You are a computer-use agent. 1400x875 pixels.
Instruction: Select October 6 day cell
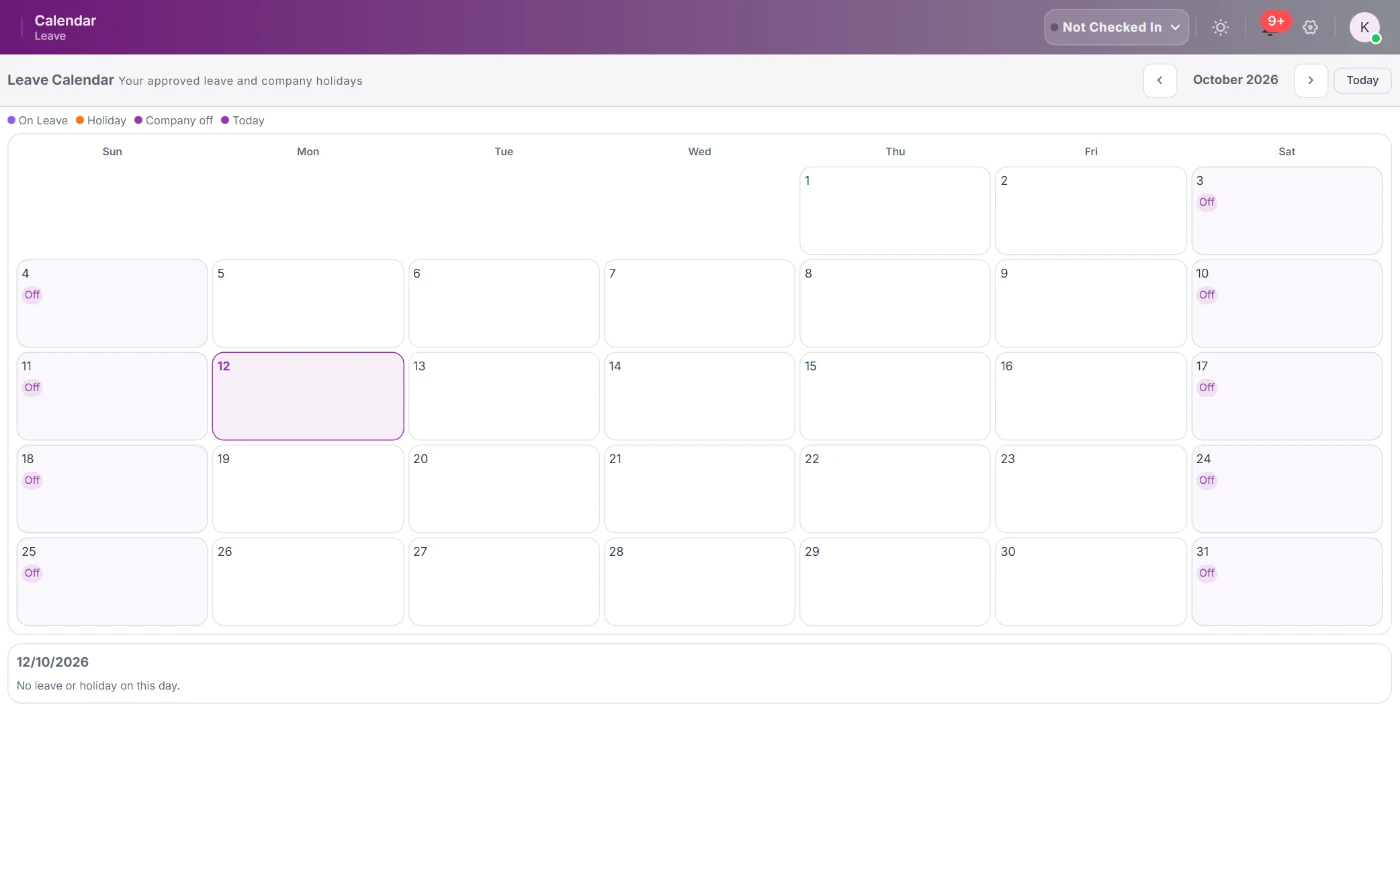[x=504, y=303]
